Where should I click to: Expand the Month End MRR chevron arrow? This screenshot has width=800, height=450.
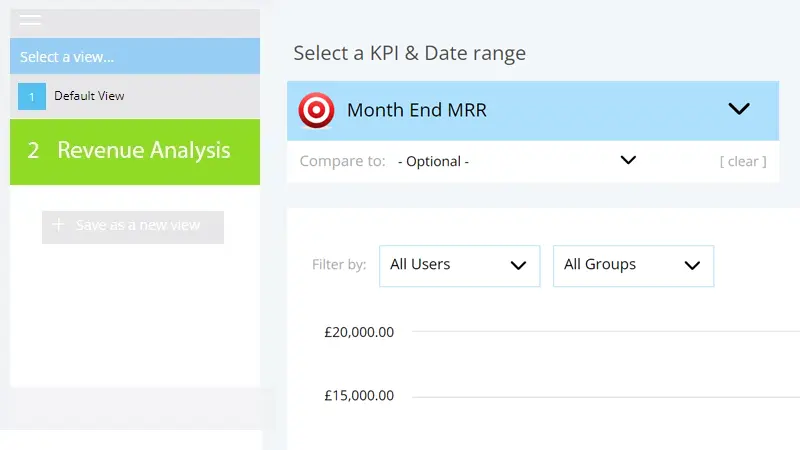point(739,109)
